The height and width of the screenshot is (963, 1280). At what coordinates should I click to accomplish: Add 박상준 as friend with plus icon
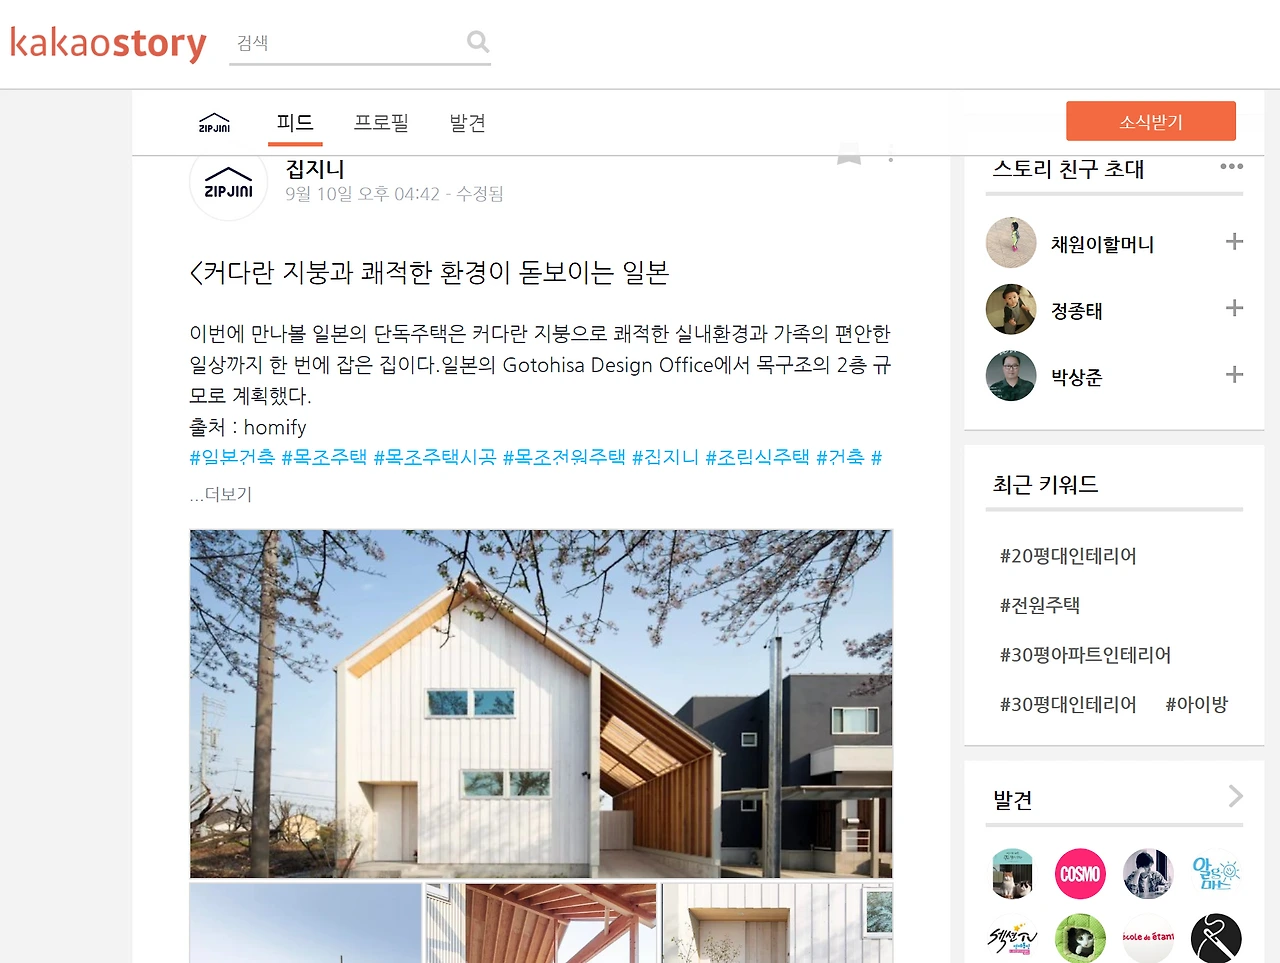tap(1234, 375)
